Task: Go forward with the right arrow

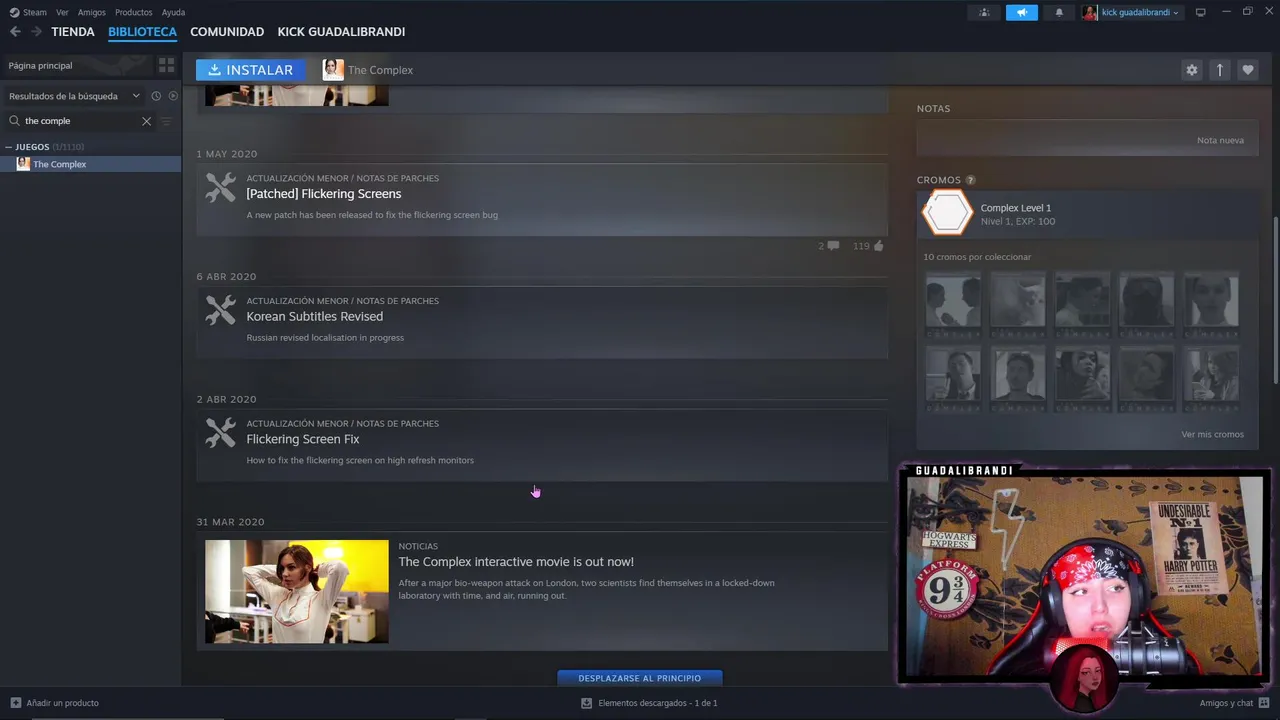Action: click(x=36, y=32)
